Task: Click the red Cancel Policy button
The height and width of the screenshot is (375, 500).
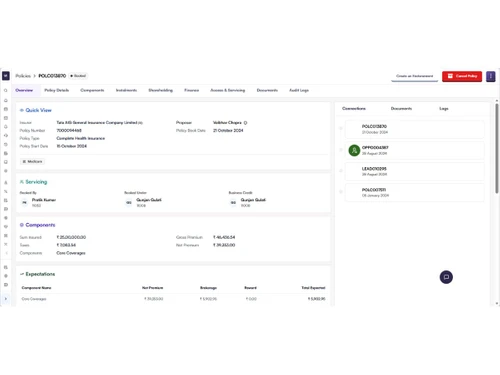Action: click(462, 76)
